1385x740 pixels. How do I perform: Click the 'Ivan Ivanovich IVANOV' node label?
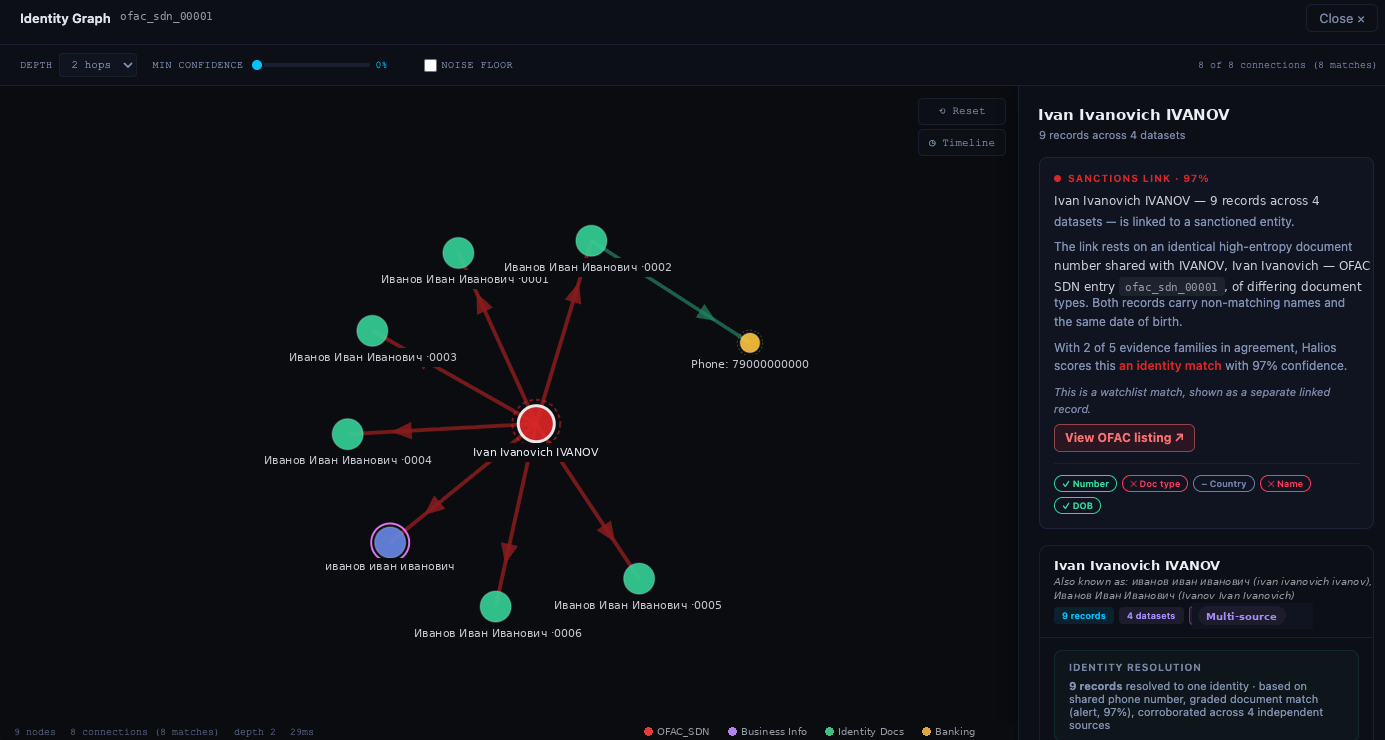click(536, 452)
